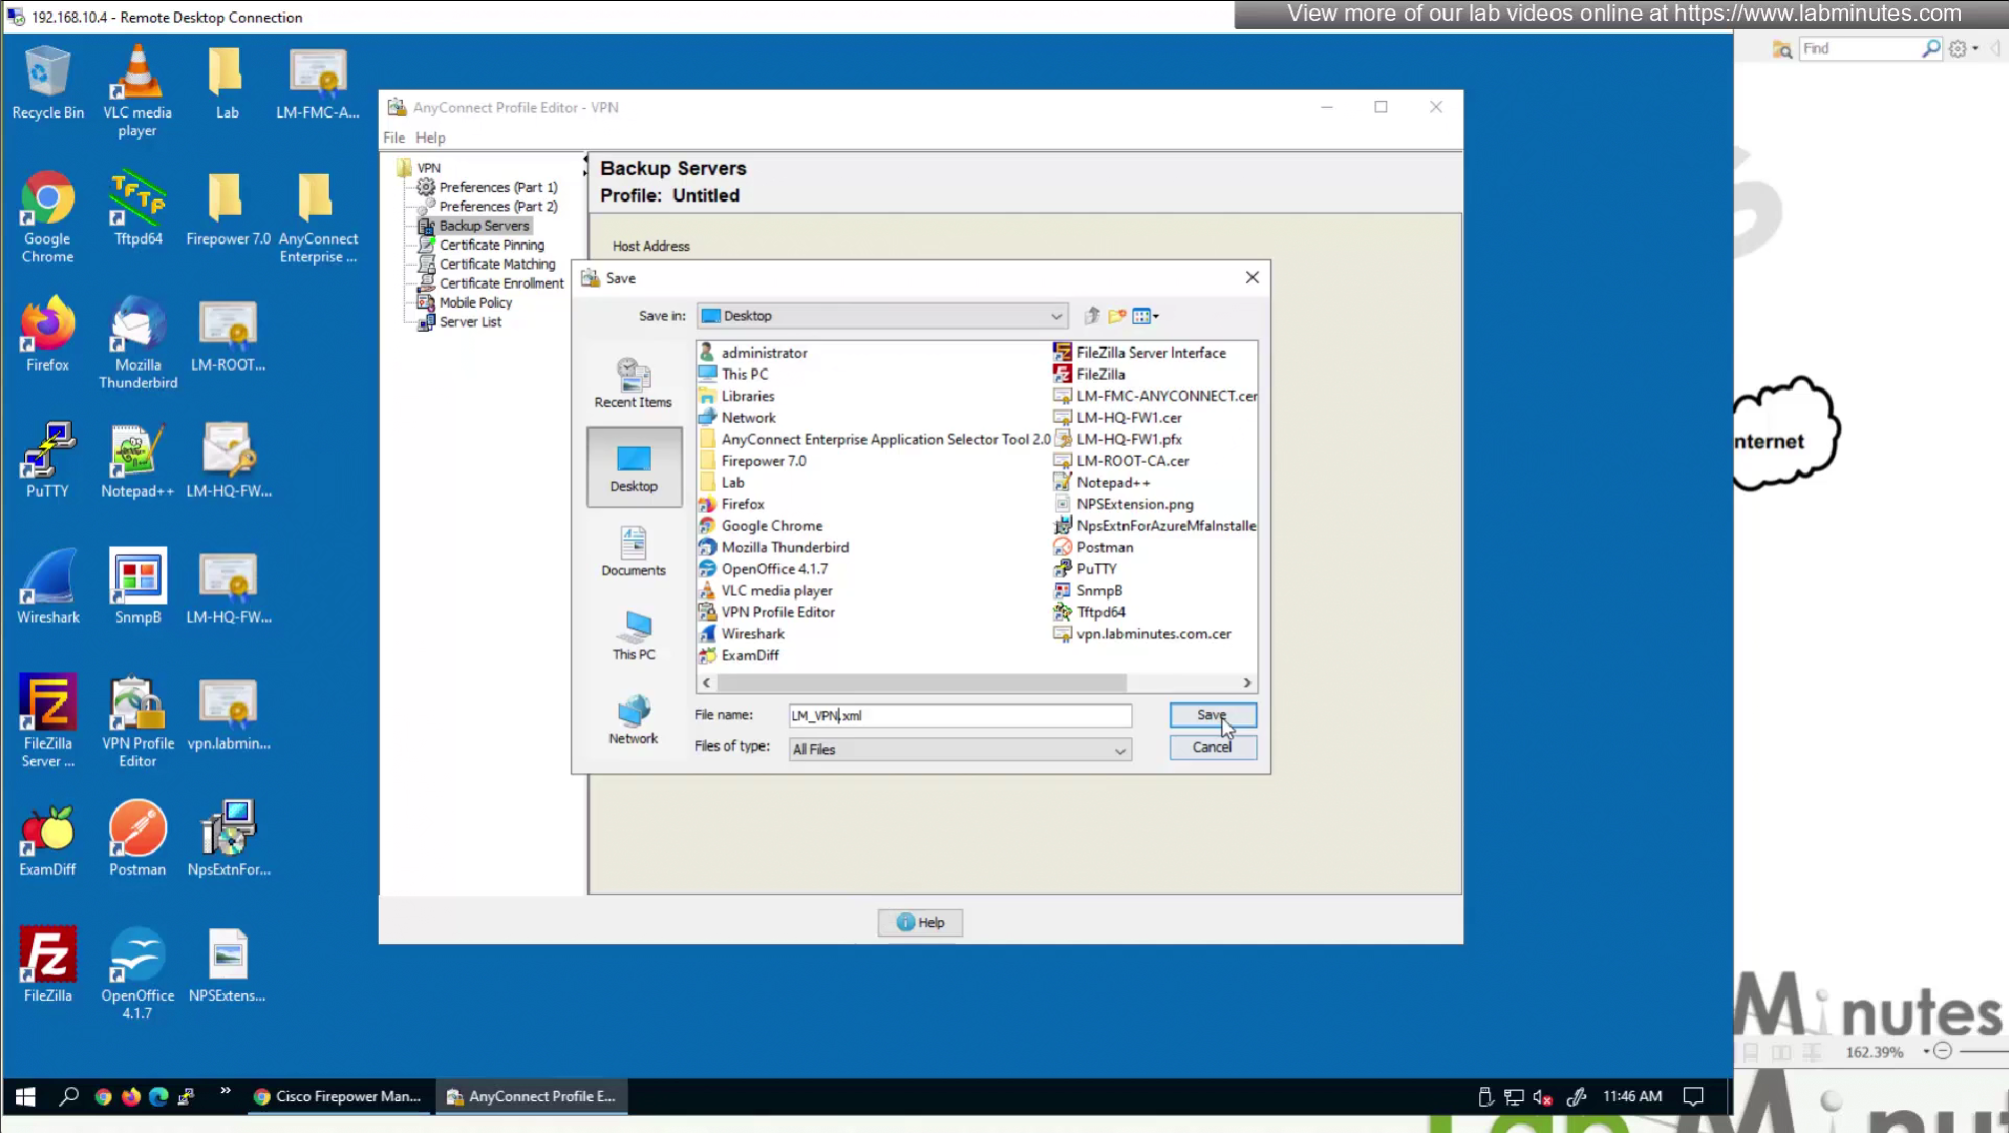Open the Help menu in Profile Editor

pyautogui.click(x=430, y=138)
